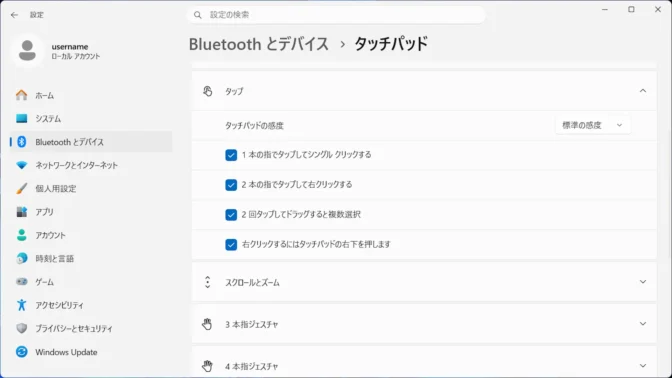Click the 時刻と言語 globe clock icon
The height and width of the screenshot is (378, 672).
(21, 258)
